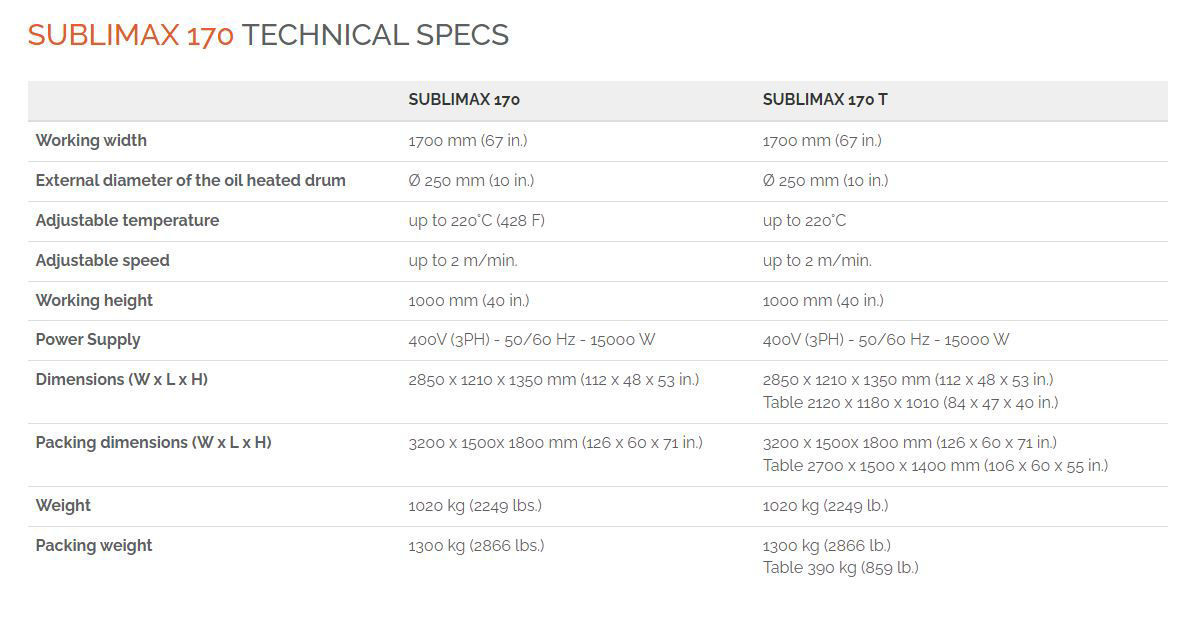Click the '1020 kg (2249 lbs.)' weight value

pos(475,506)
